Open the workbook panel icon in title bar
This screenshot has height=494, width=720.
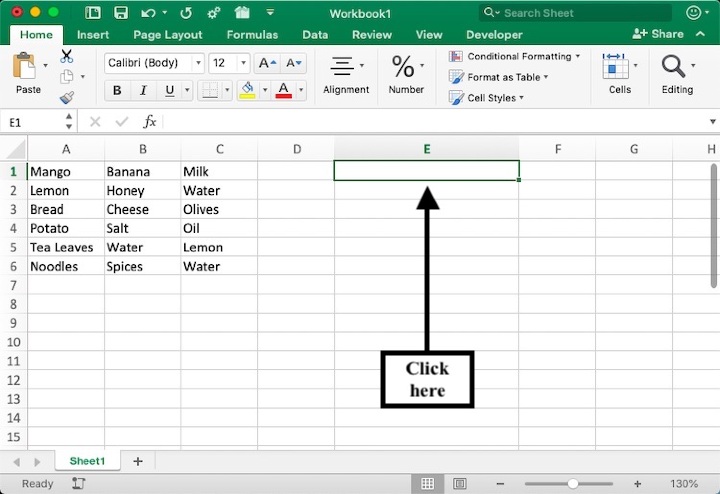93,13
